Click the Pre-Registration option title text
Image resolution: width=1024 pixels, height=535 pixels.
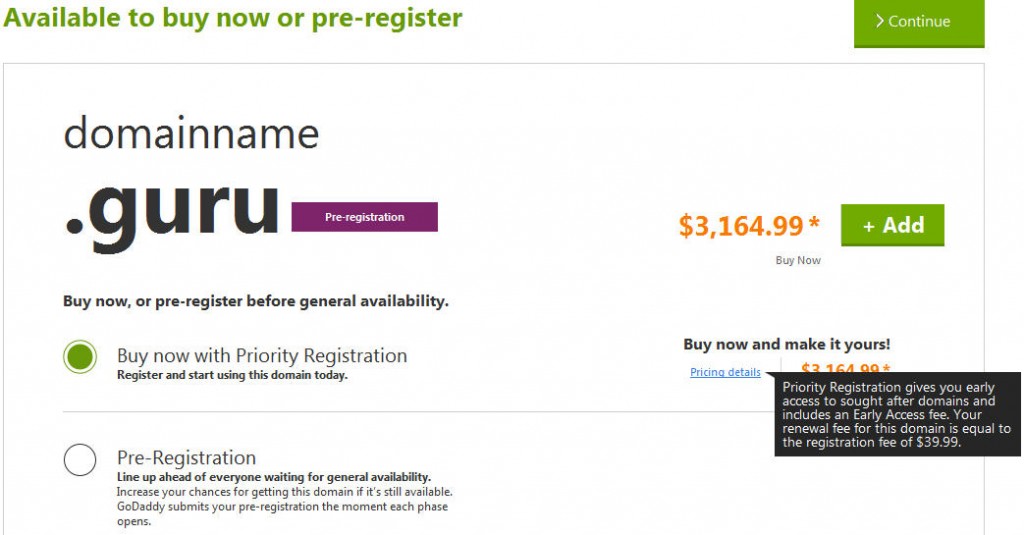coord(186,457)
